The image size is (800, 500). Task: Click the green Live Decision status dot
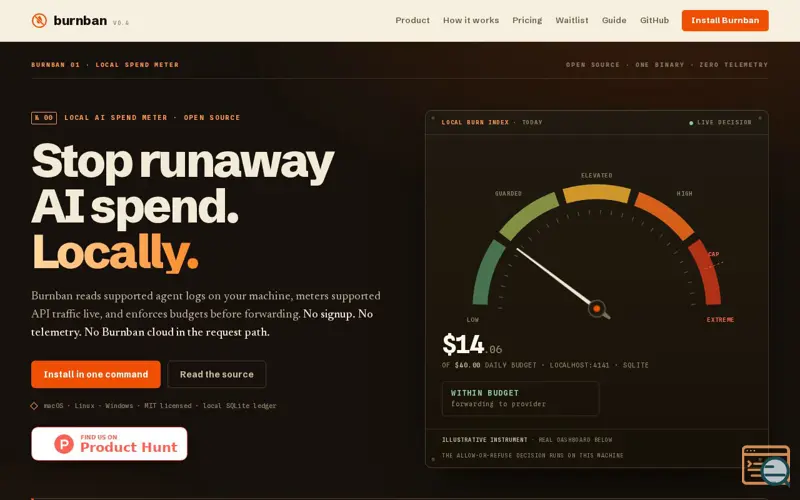click(691, 123)
